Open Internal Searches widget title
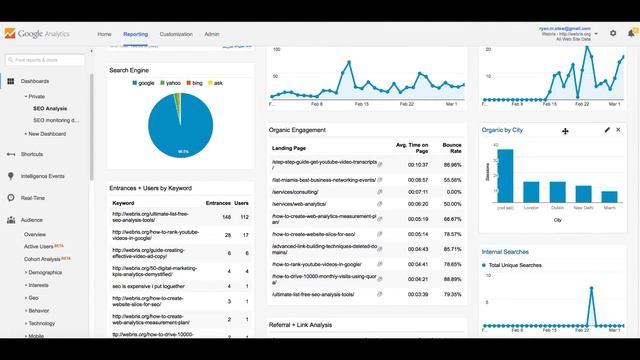 click(x=505, y=252)
